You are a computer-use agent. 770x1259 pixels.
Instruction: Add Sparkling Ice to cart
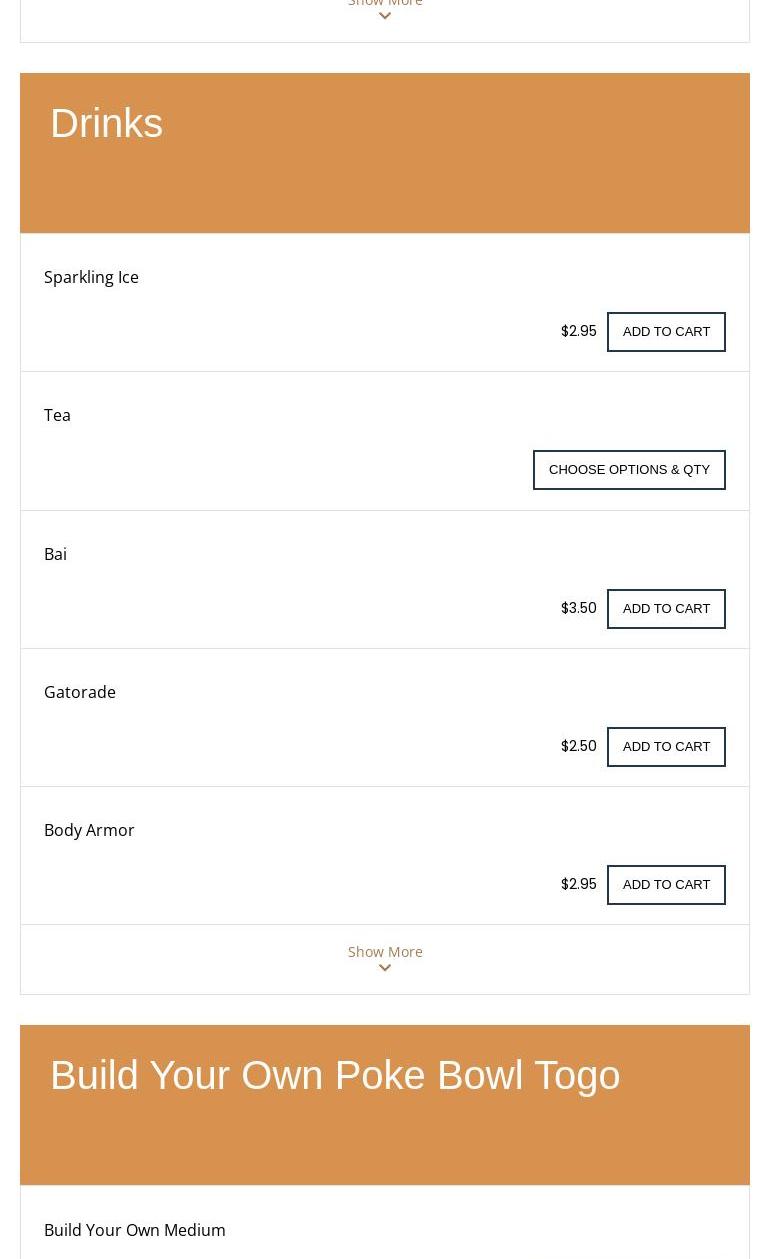(666, 332)
